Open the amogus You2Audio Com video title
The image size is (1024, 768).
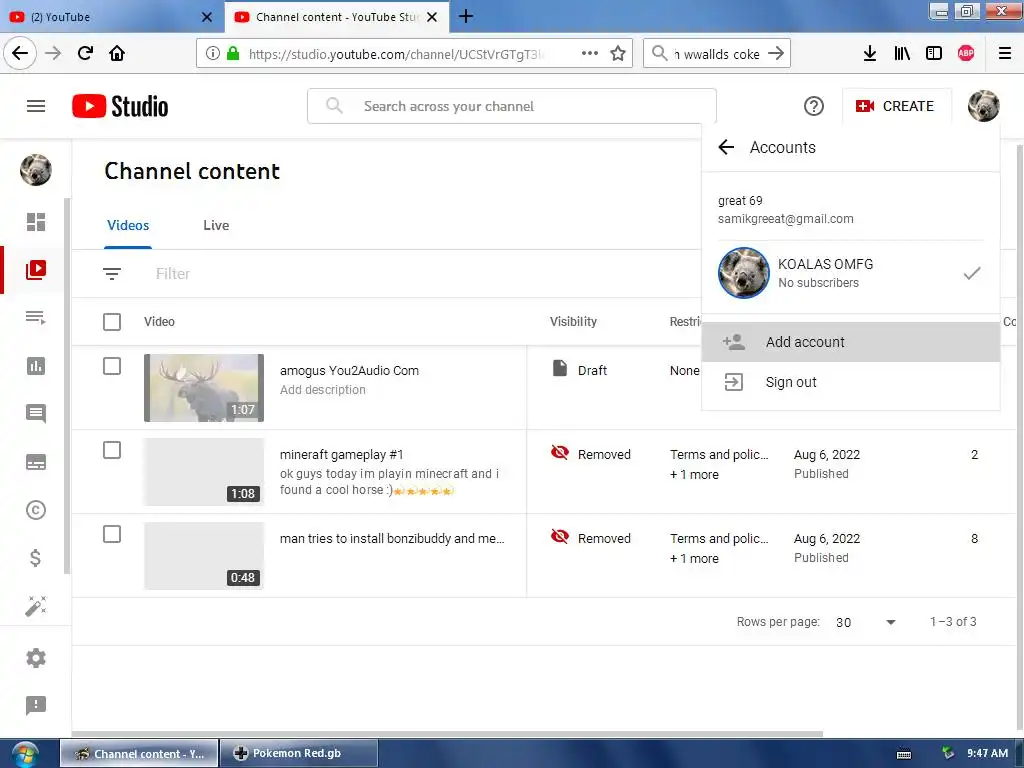pos(349,370)
